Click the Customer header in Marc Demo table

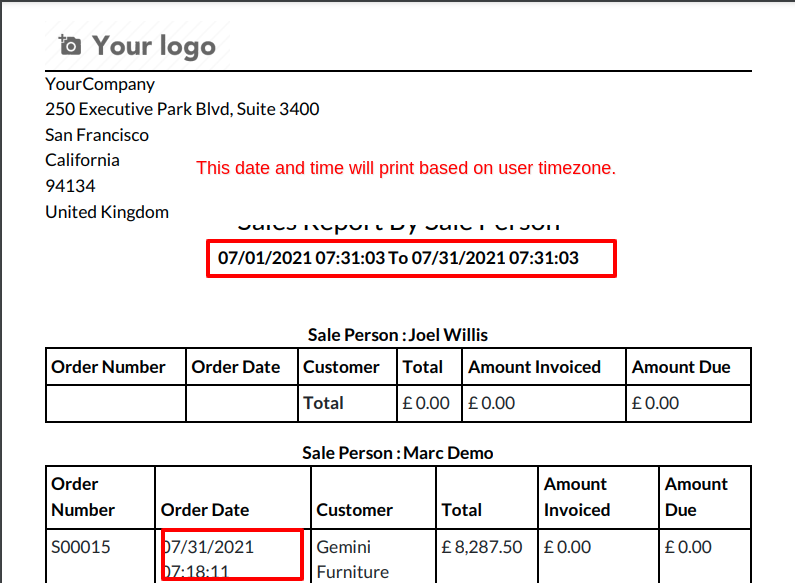(354, 509)
